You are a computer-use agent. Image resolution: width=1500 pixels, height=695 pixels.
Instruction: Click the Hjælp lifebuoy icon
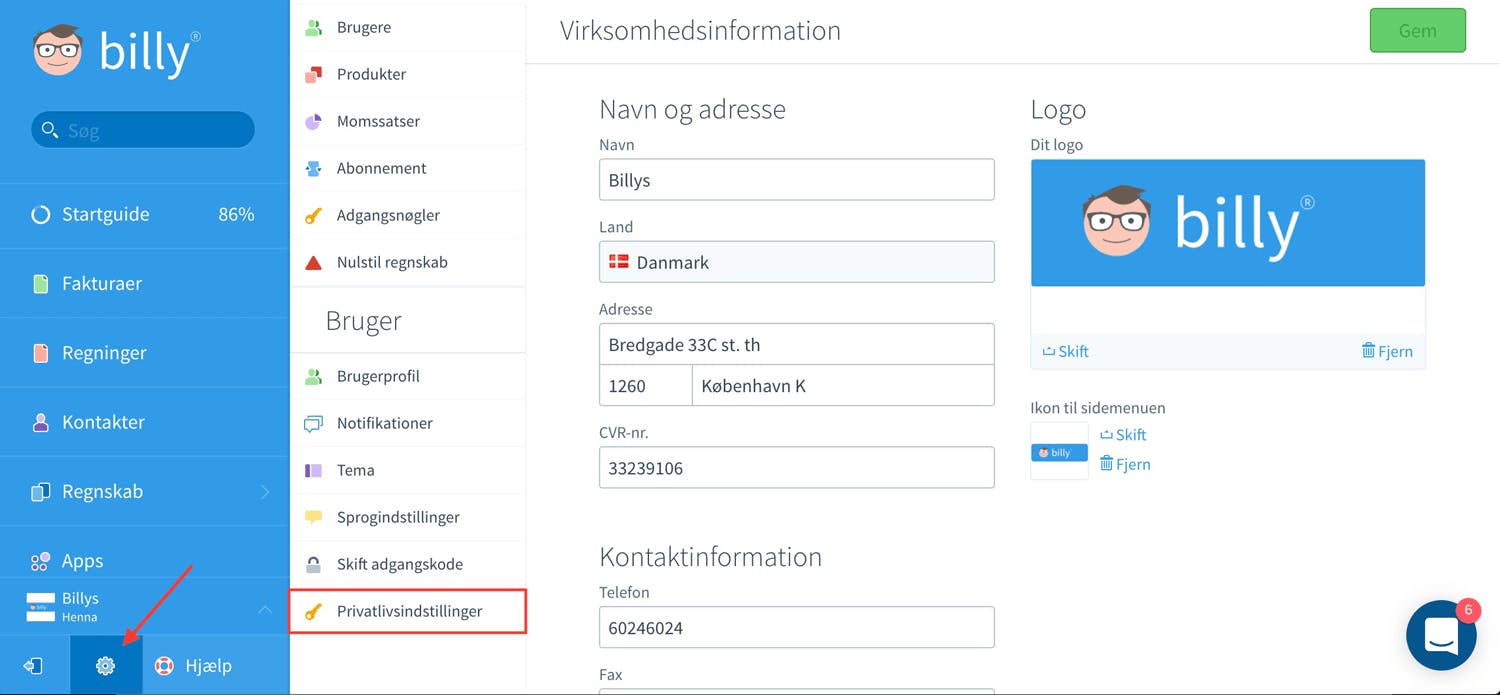pos(163,666)
